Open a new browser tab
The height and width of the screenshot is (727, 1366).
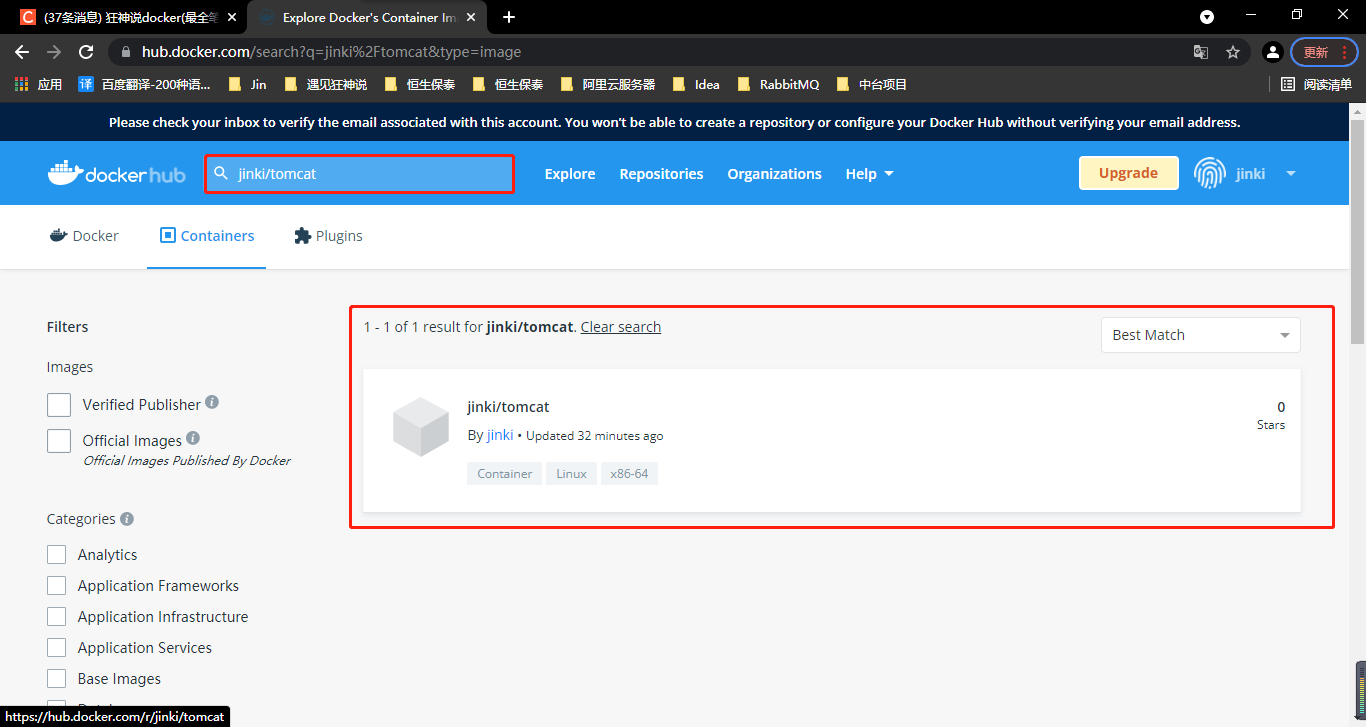pos(509,17)
